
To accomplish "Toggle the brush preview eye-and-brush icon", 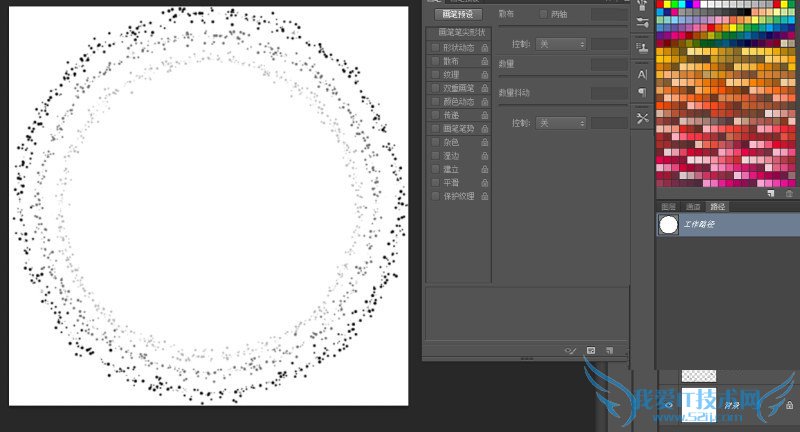I will pos(570,350).
